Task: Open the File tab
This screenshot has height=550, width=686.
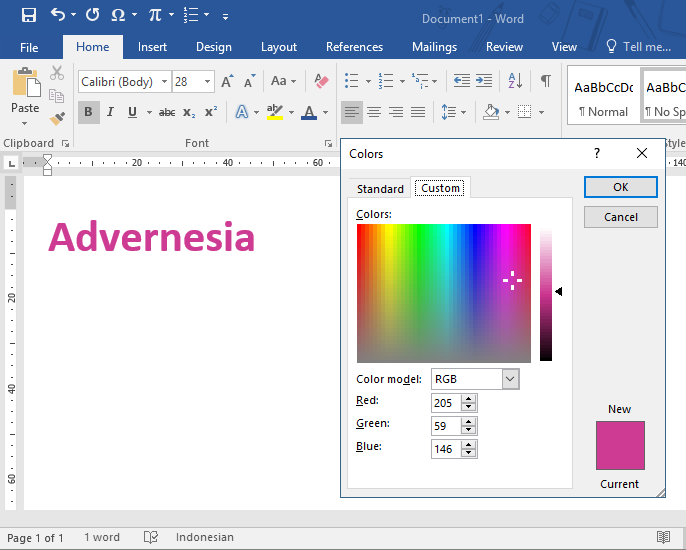Action: point(29,47)
